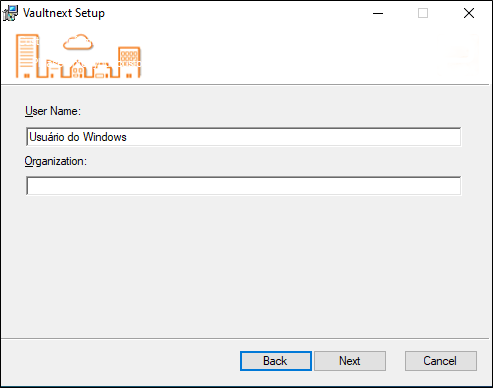Minimize the Vaultnext Setup window
Viewport: 493px width, 388px height.
[378, 13]
